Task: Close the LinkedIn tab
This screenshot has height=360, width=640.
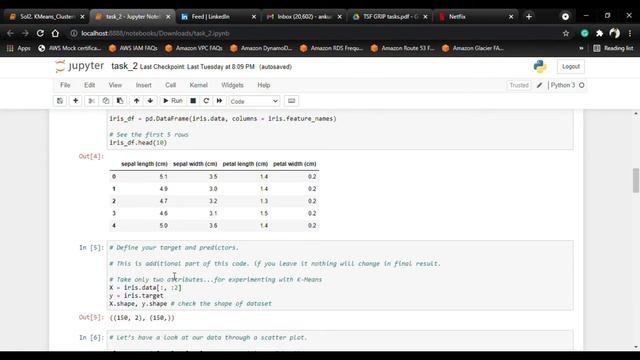Action: click(x=254, y=17)
